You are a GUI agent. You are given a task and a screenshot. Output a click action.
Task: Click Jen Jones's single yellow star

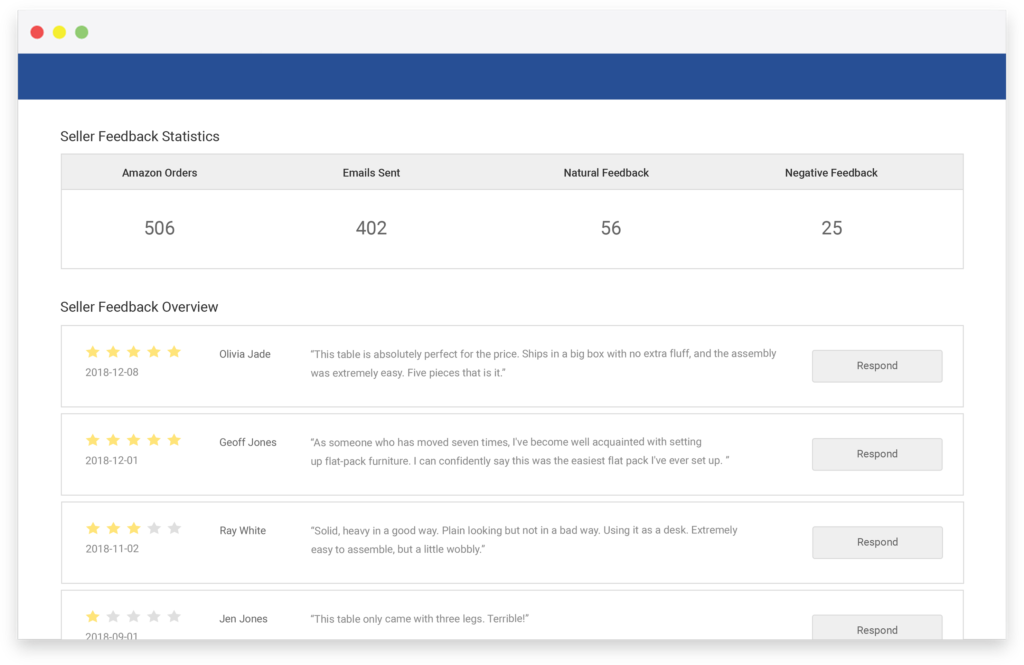(92, 617)
